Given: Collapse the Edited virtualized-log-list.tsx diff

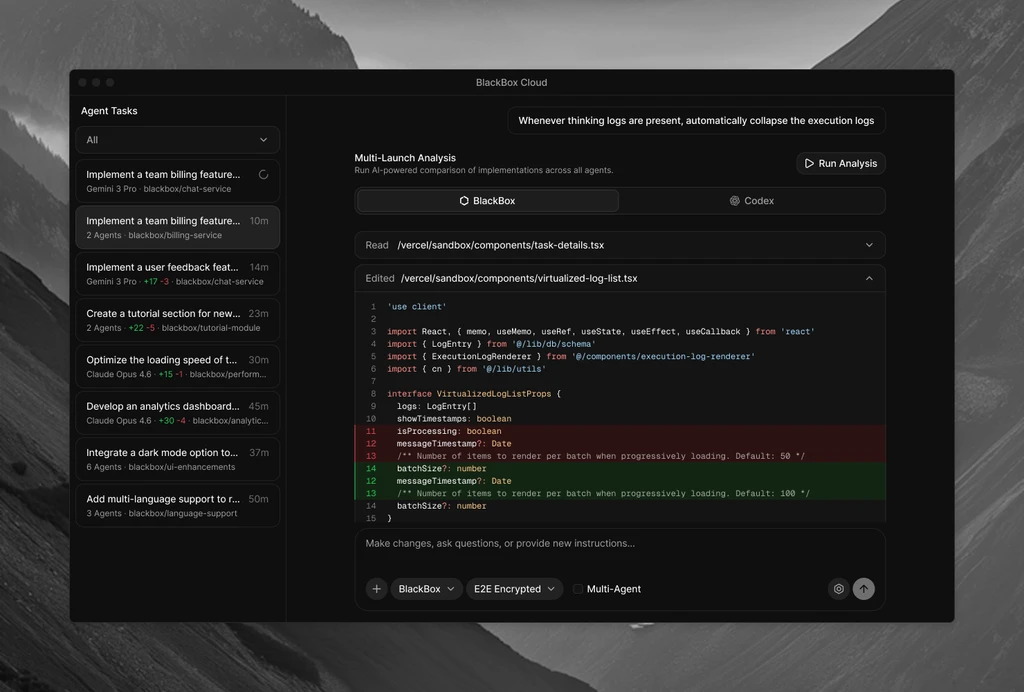Looking at the screenshot, I should point(869,278).
